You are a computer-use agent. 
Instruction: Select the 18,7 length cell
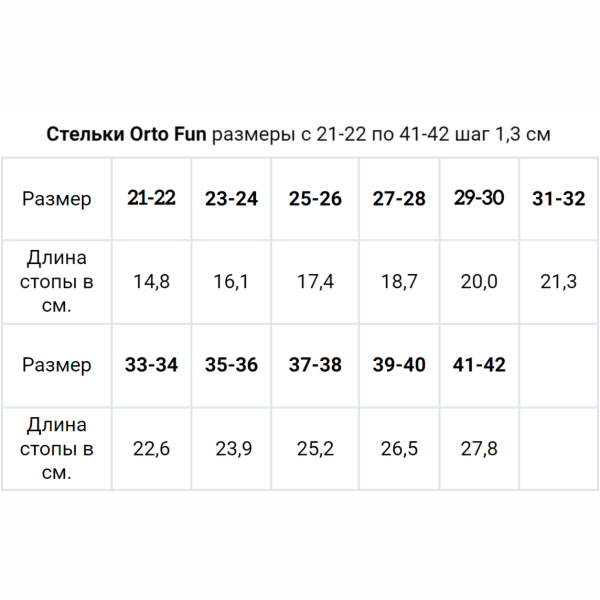coord(399,282)
